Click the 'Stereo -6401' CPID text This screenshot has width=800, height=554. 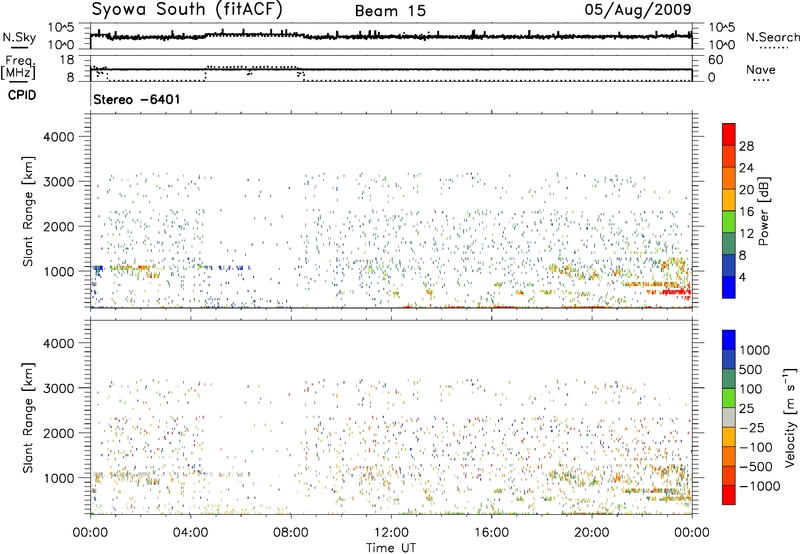coord(137,99)
